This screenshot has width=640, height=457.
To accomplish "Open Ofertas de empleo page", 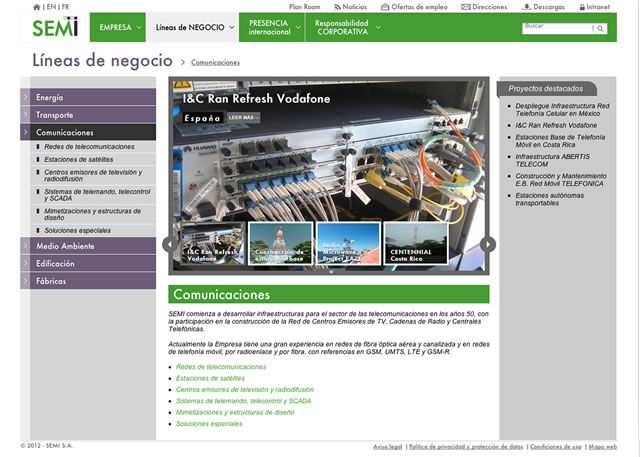I will tap(414, 7).
